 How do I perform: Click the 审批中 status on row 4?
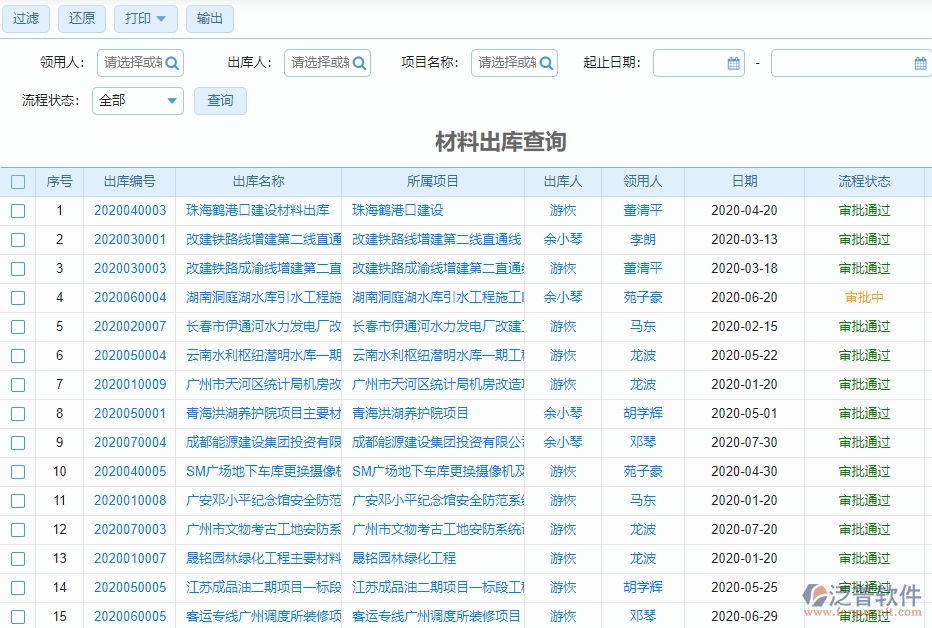864,297
